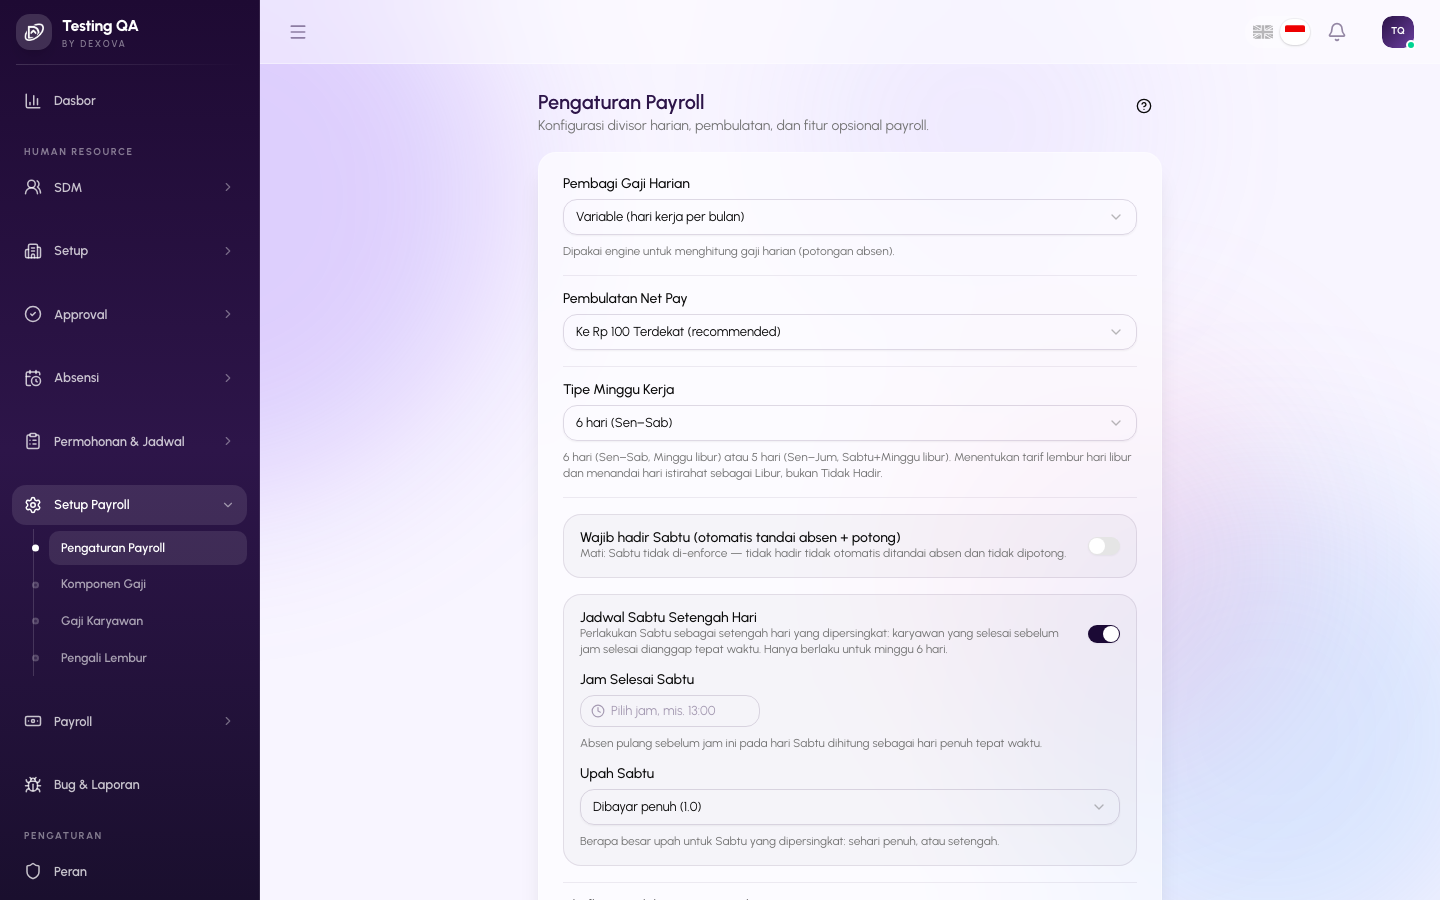This screenshot has width=1440, height=900.
Task: Open Upah Sabtu dropdown
Action: tap(850, 807)
